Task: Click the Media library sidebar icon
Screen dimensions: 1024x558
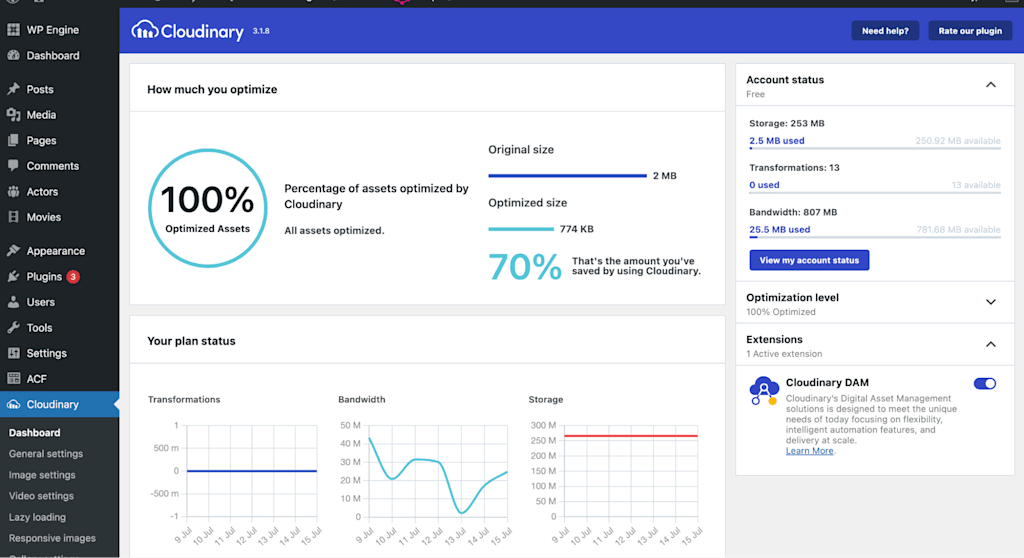Action: coord(13,114)
